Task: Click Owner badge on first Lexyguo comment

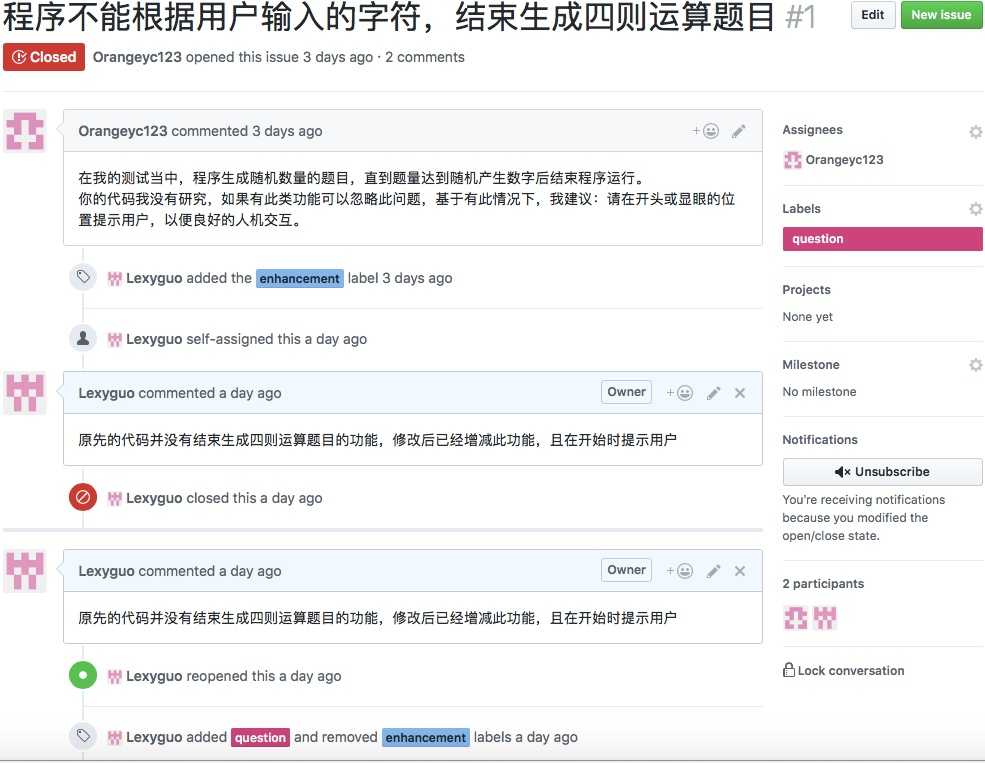Action: [x=626, y=392]
